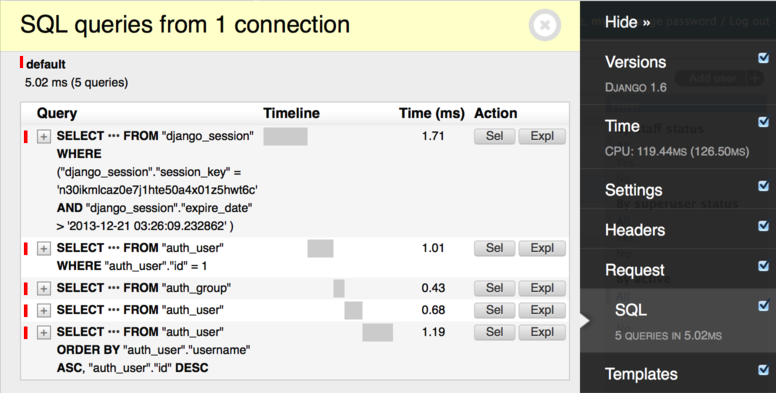Viewport: 776px width, 393px height.
Task: Hide the debug toolbar
Action: pos(627,22)
